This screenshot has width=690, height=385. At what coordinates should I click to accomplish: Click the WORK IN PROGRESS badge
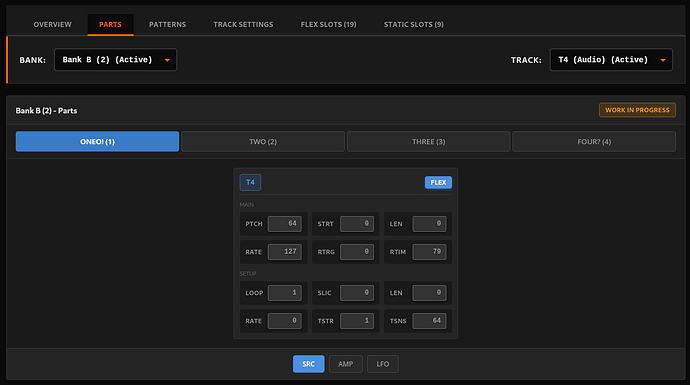[637, 110]
